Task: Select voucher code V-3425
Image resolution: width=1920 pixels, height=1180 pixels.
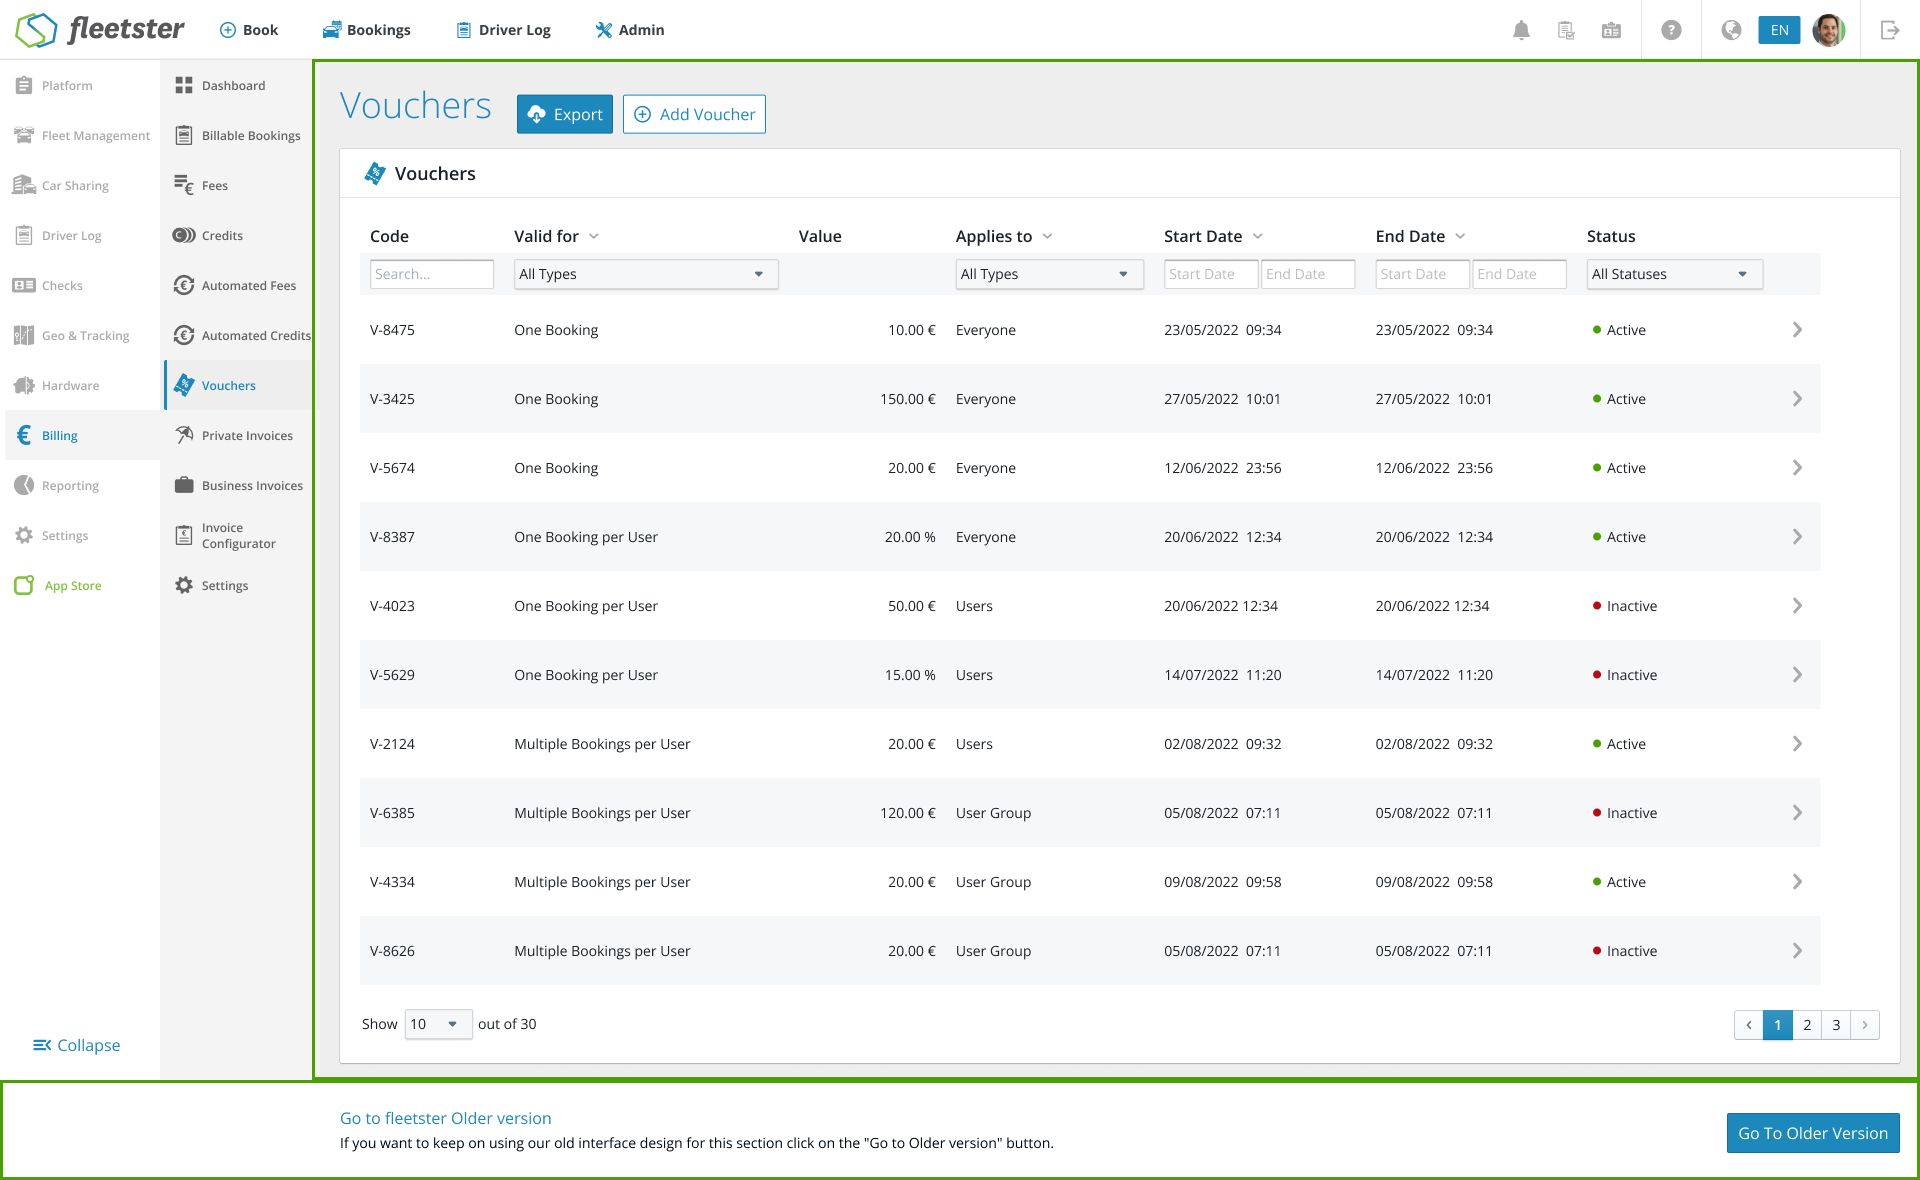Action: (392, 399)
